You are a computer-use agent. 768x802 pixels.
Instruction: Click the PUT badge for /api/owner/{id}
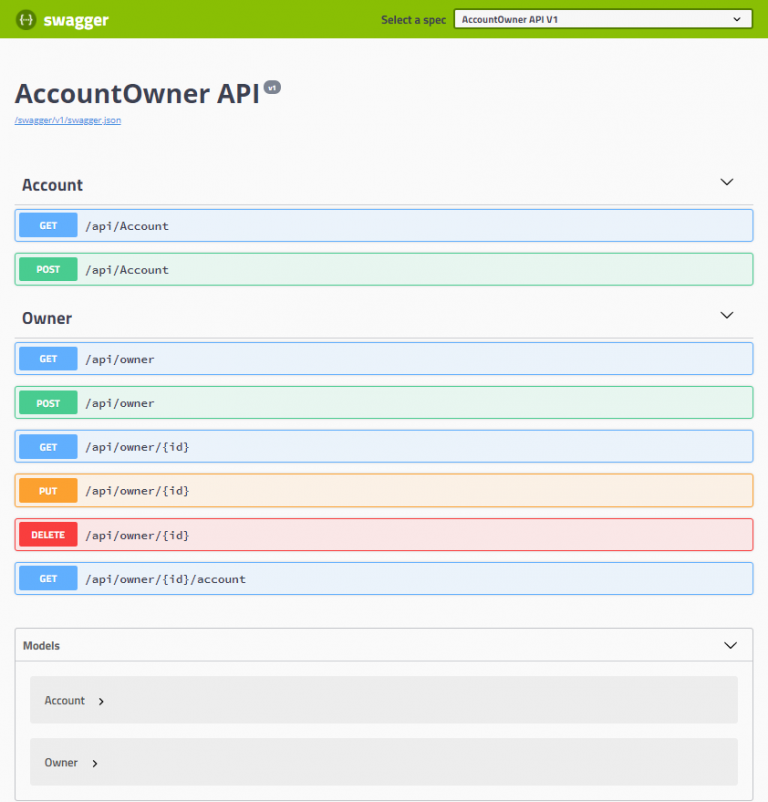click(x=48, y=491)
